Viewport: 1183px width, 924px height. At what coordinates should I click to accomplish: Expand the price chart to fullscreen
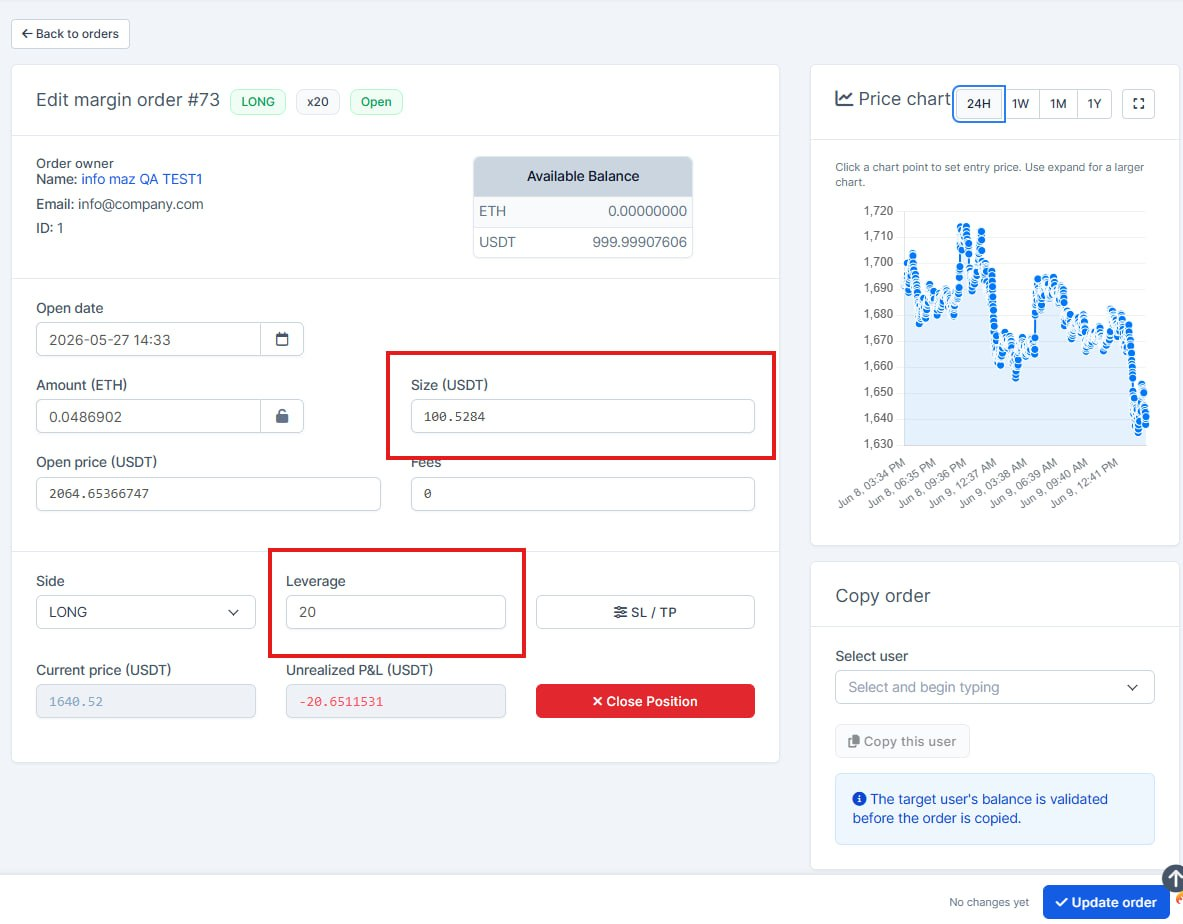pos(1138,103)
